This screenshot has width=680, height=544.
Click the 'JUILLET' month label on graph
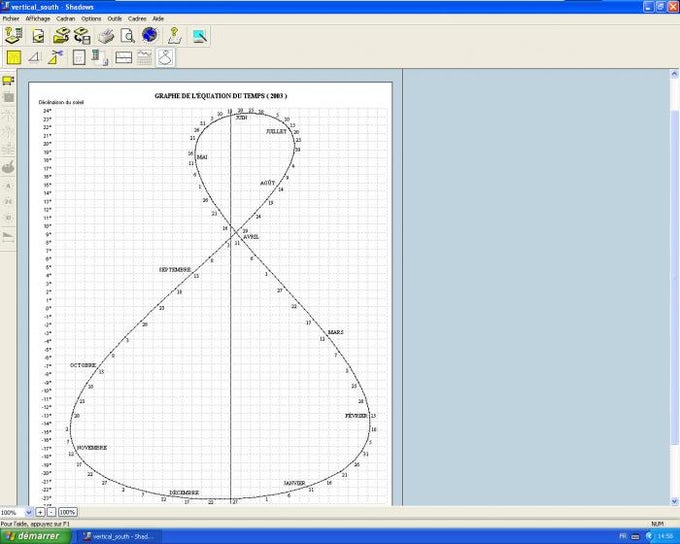pos(276,131)
